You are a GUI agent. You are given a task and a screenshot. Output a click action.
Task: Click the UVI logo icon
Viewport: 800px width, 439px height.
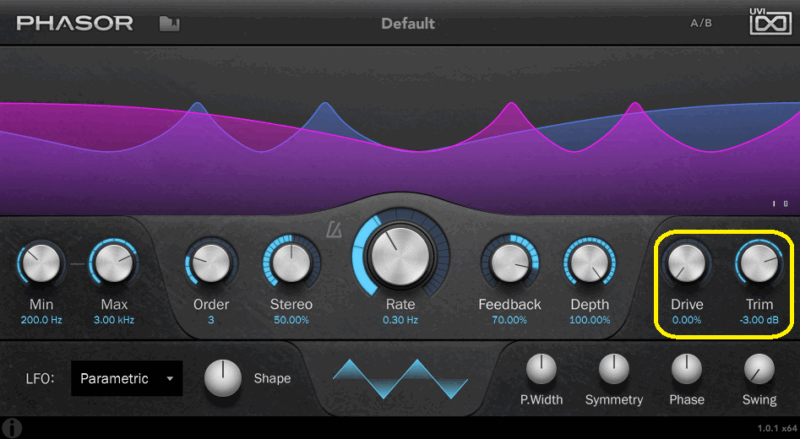click(x=770, y=21)
